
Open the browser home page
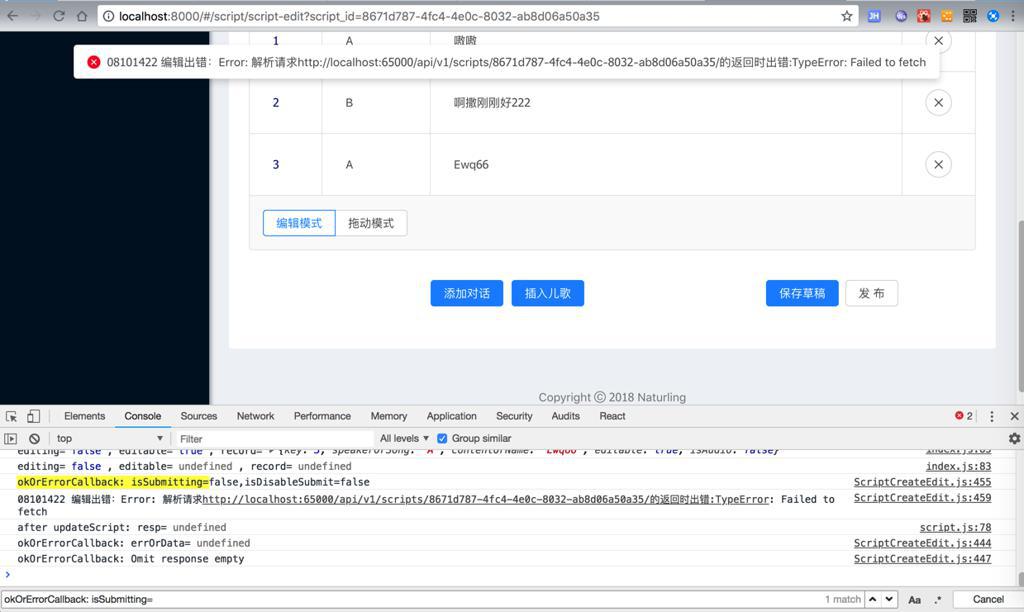(82, 16)
